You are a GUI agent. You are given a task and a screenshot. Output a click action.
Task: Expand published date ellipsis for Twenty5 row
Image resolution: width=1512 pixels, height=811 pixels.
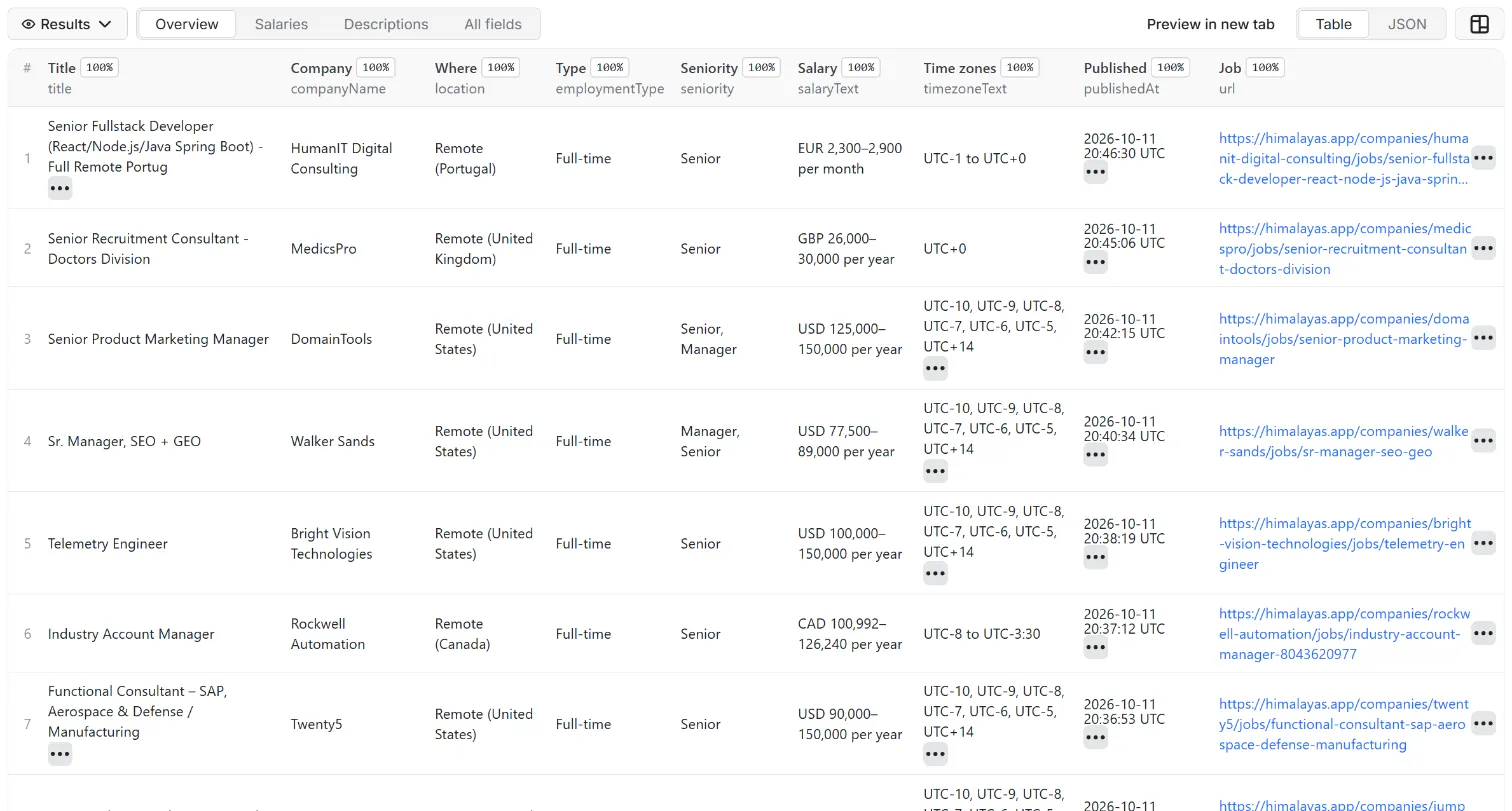pos(1096,737)
